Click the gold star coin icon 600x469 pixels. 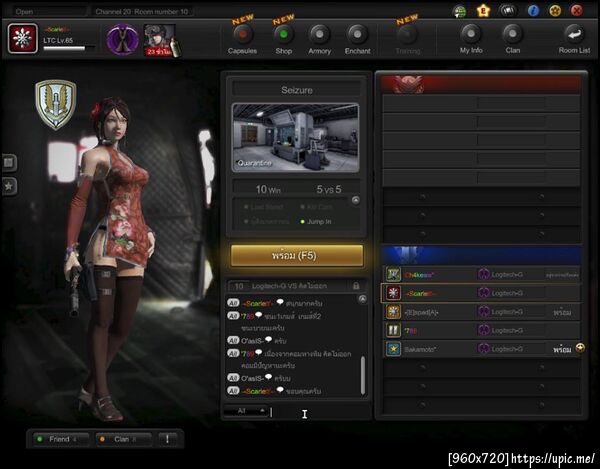point(555,11)
